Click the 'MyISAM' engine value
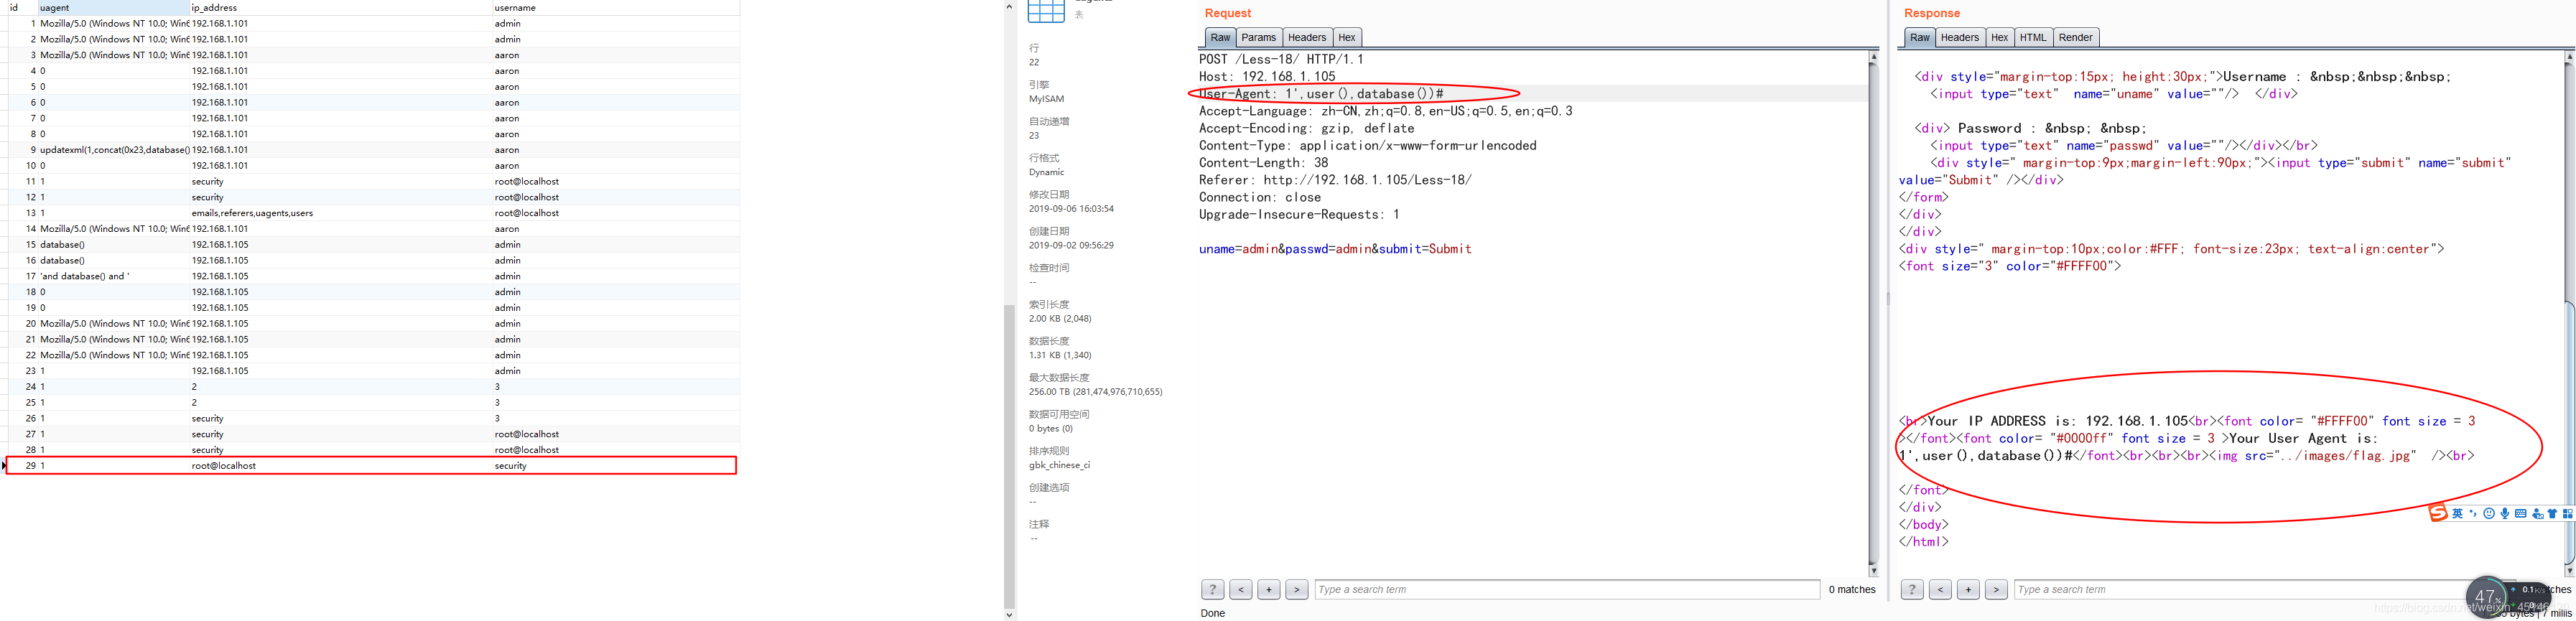This screenshot has width=2576, height=621. pyautogui.click(x=1046, y=99)
